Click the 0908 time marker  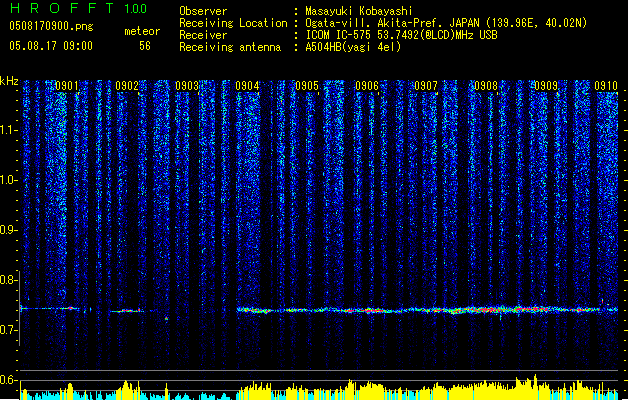[x=486, y=86]
